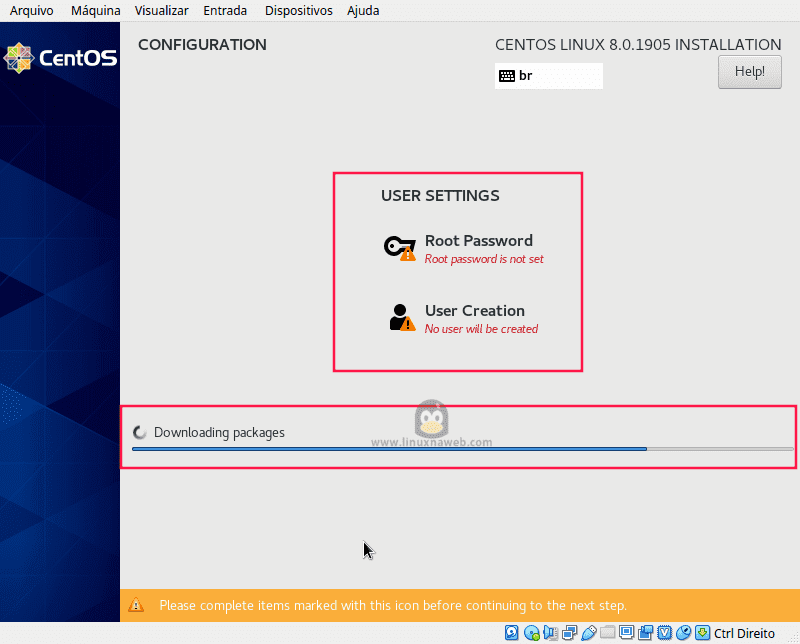This screenshot has height=644, width=800.
Task: Open the Arquivo menu
Action: click(32, 11)
